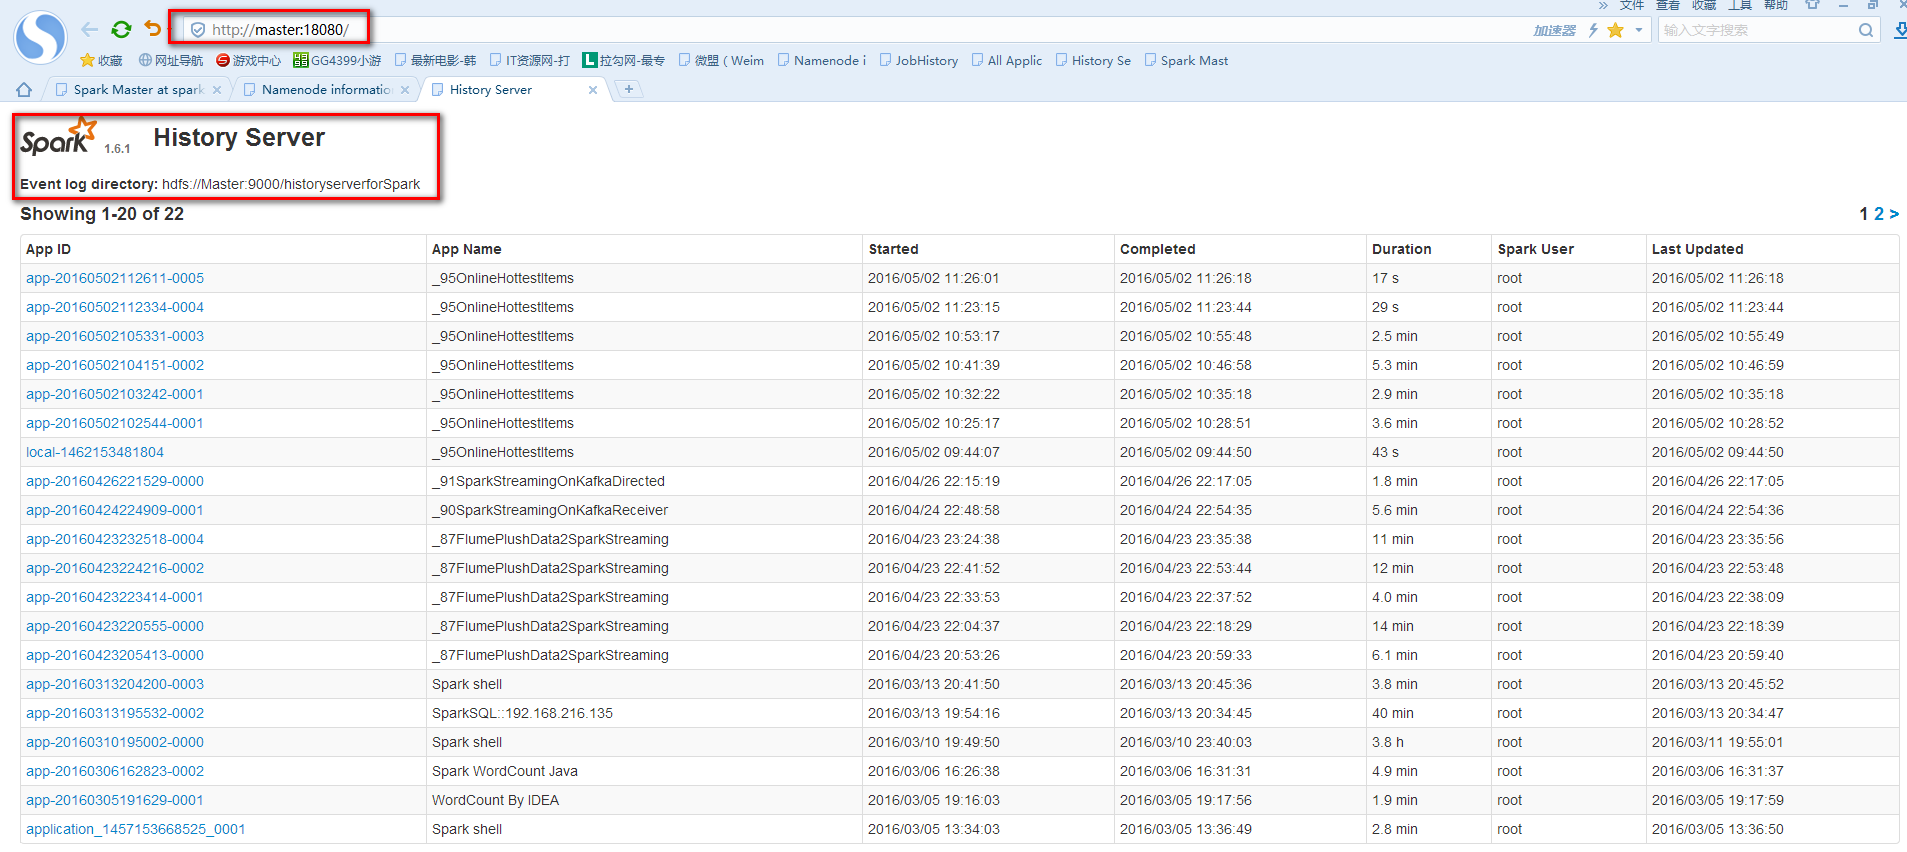Click the 加速器 accelerator label
The image size is (1907, 852).
tap(1555, 31)
